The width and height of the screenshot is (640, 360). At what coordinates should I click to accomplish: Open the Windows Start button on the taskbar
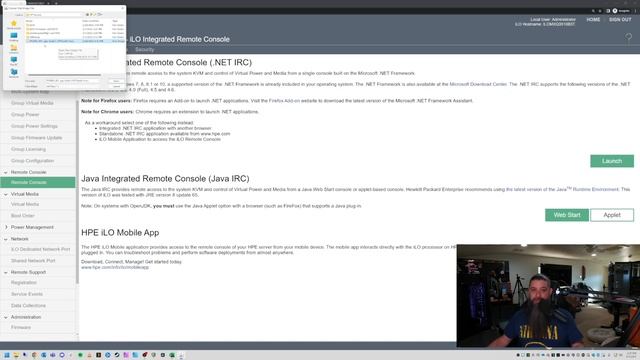(x=7, y=355)
